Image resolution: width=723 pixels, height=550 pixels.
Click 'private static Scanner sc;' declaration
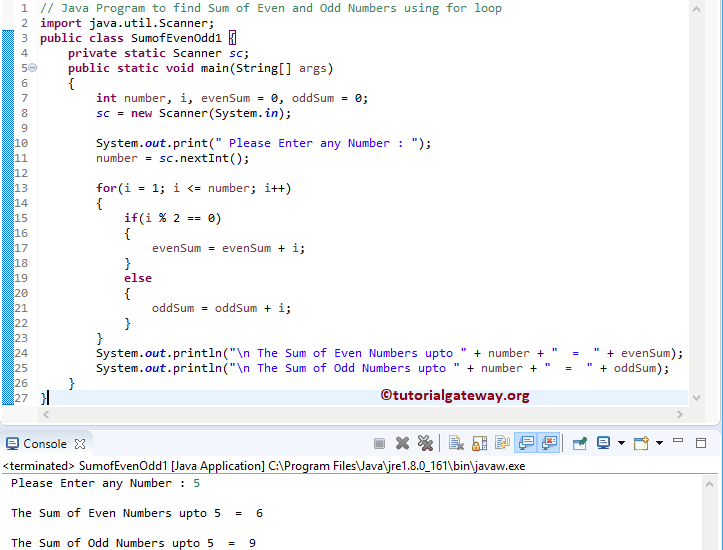click(159, 53)
